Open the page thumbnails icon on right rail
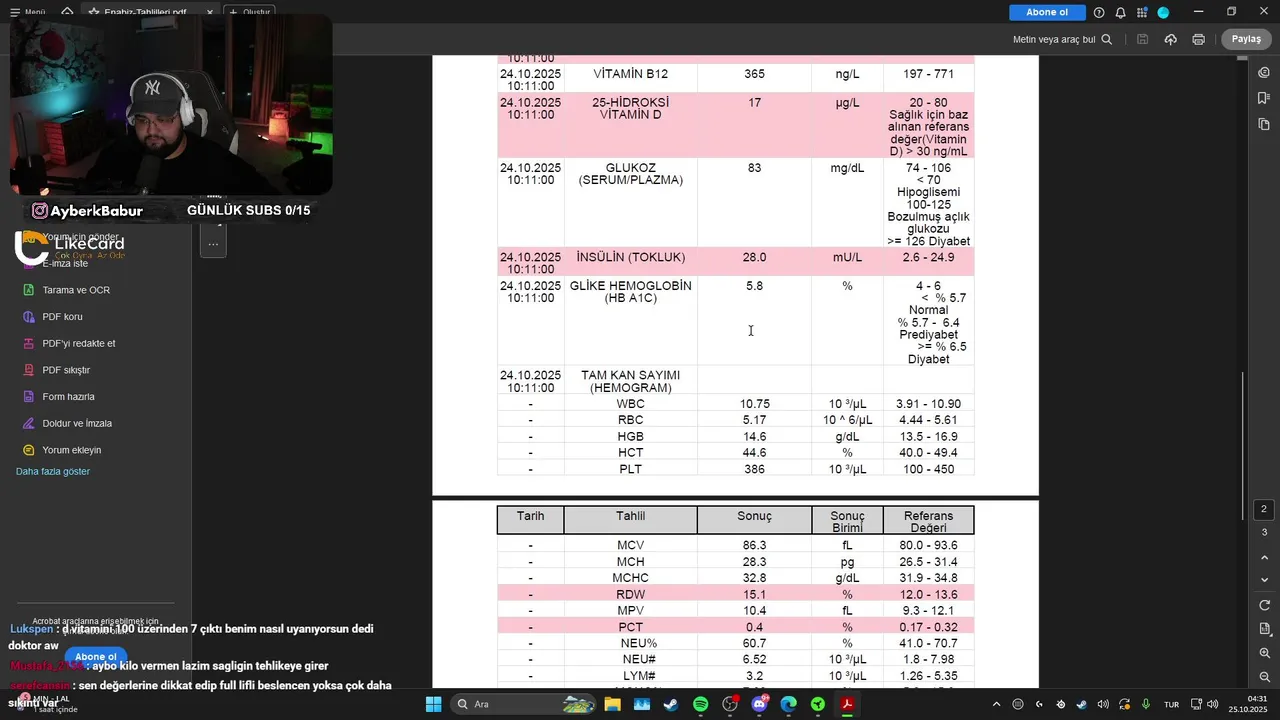 tap(1264, 124)
